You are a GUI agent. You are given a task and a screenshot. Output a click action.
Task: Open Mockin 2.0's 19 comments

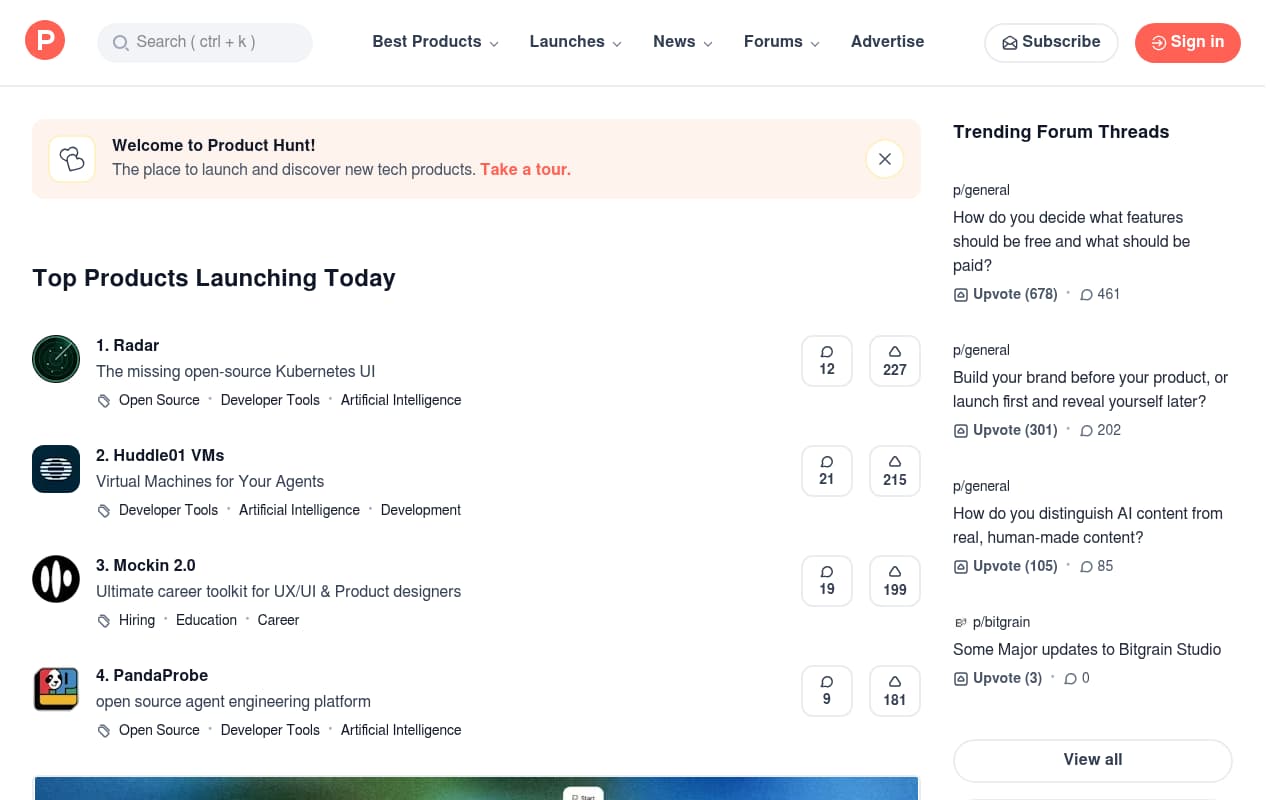[827, 581]
